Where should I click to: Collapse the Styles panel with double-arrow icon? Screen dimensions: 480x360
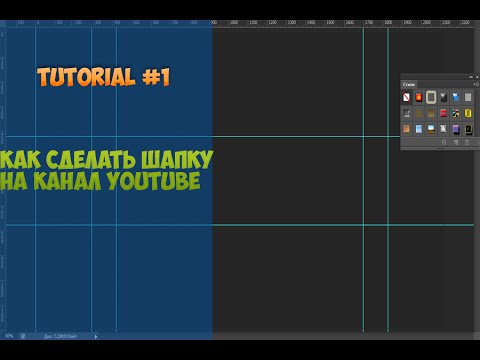click(471, 77)
